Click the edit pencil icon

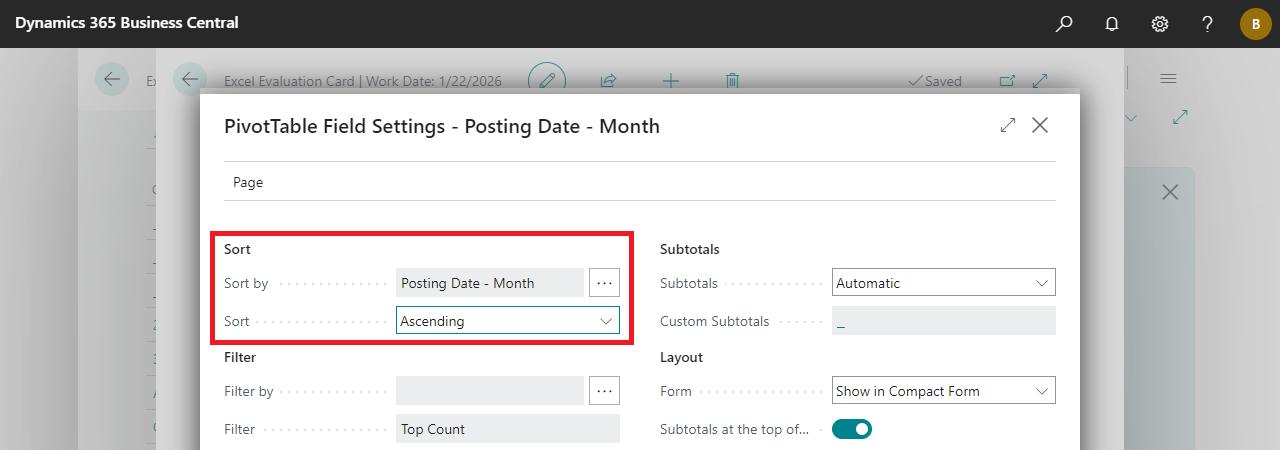coord(547,81)
